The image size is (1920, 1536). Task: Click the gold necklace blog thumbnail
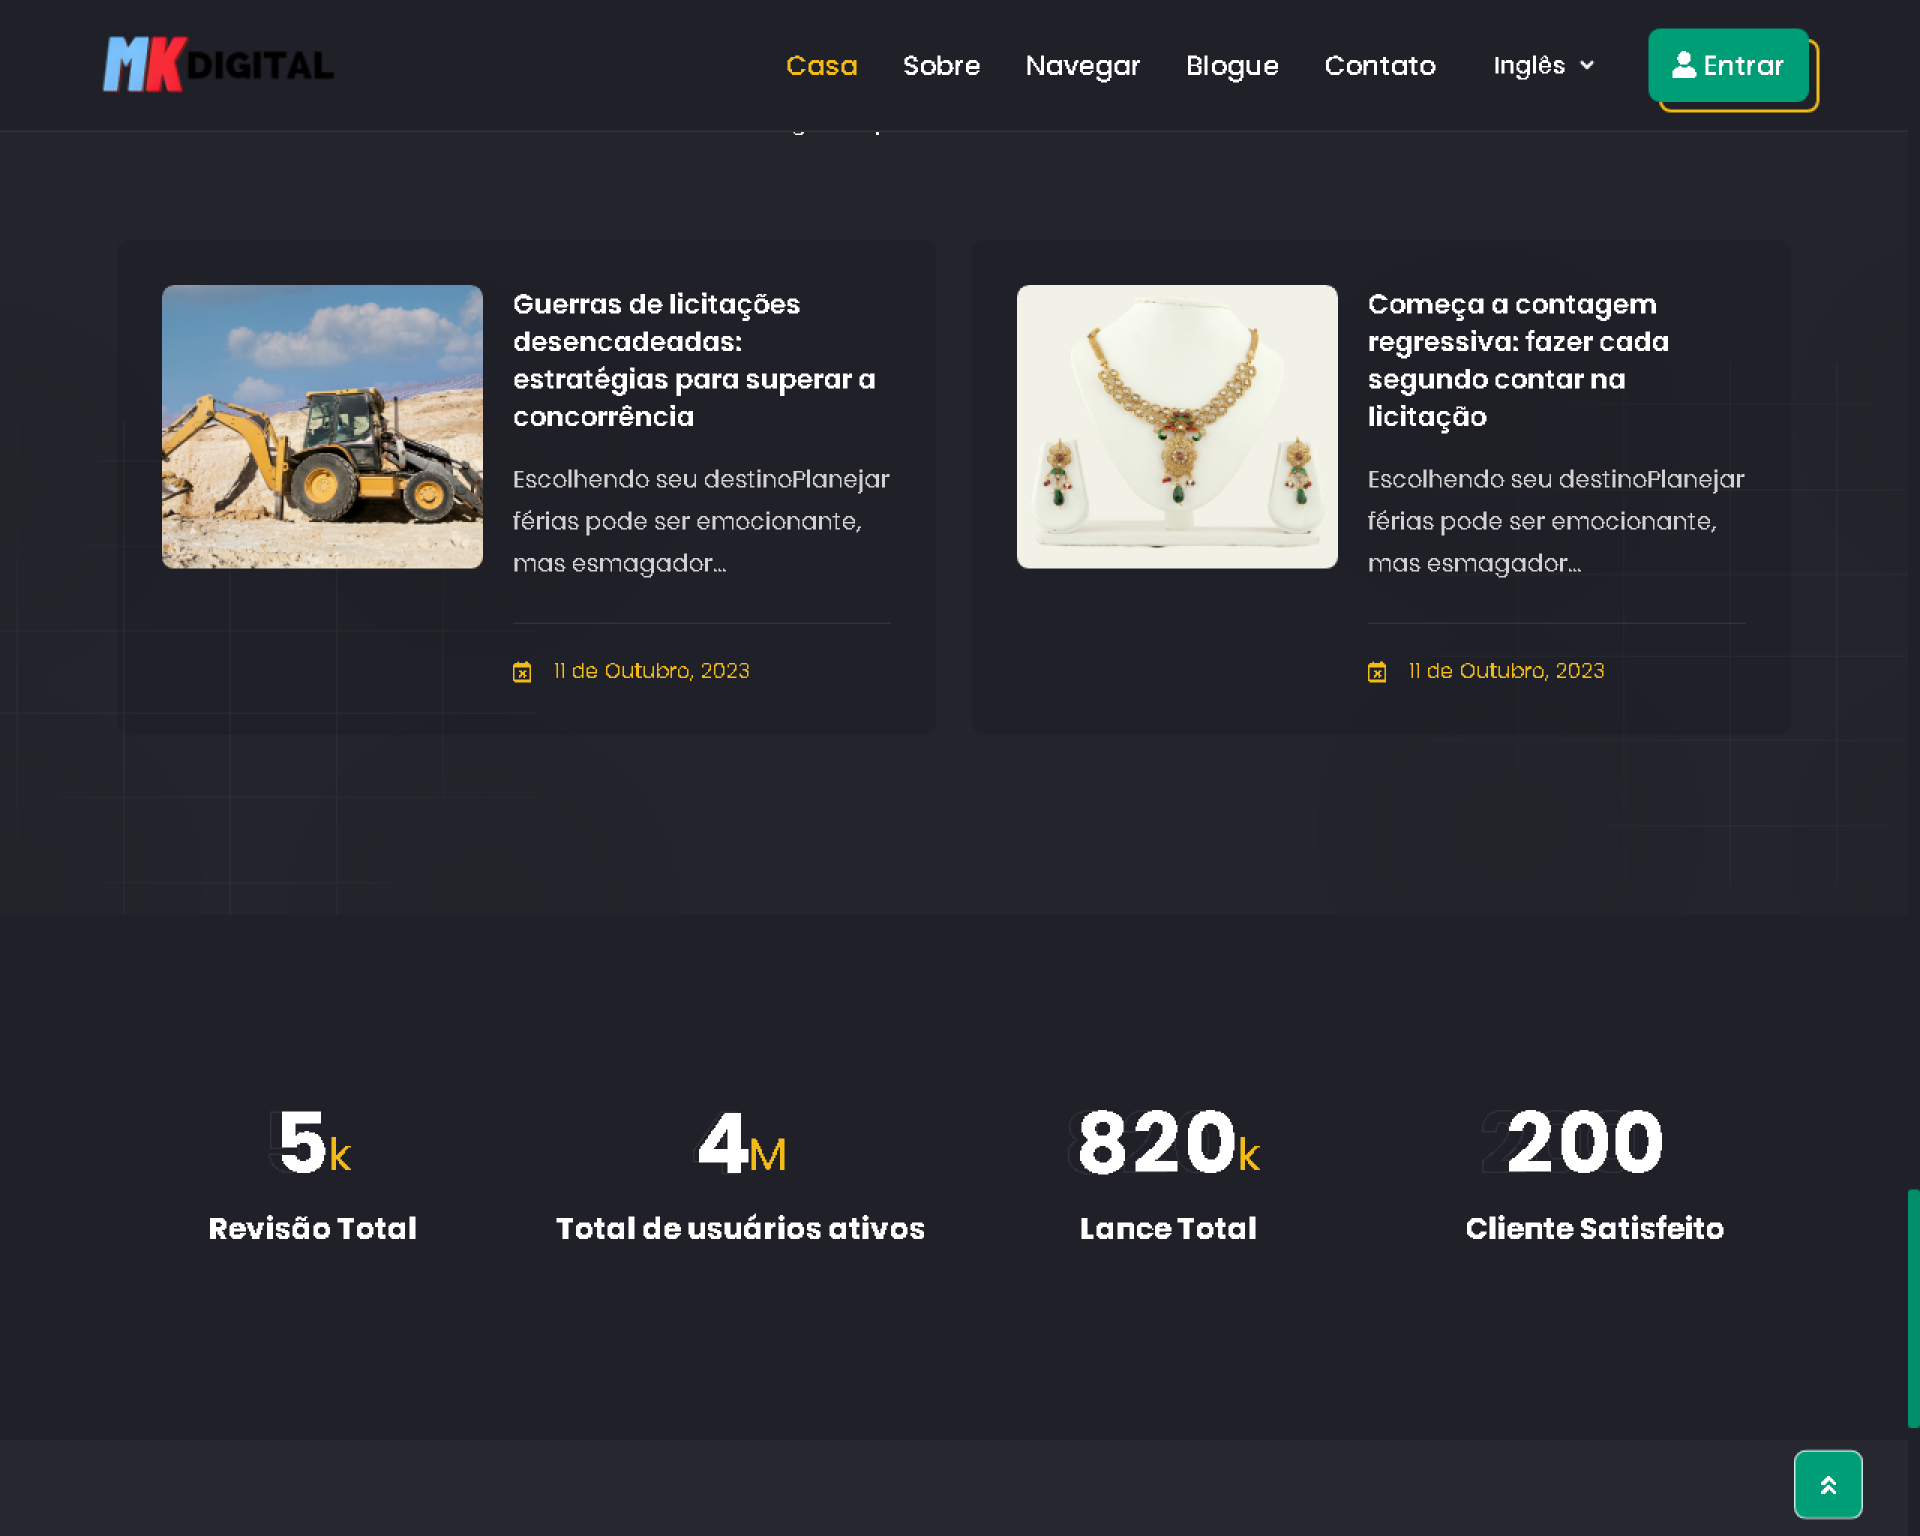coord(1176,427)
